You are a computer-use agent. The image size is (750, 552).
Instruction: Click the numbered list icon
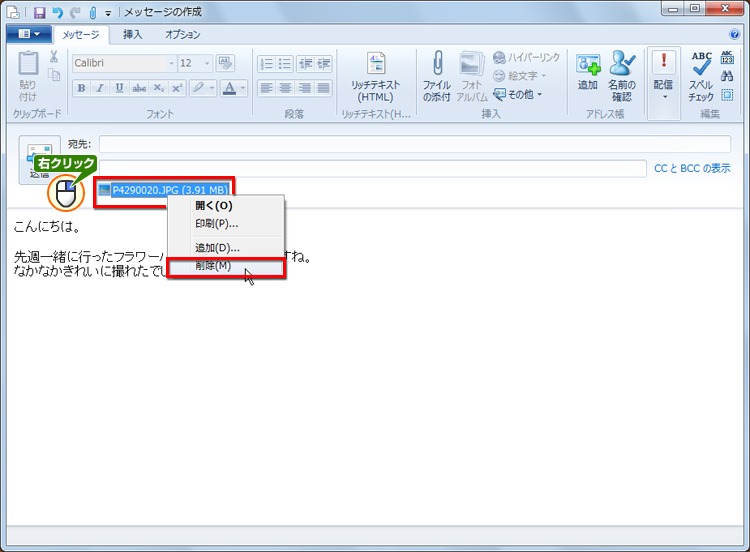point(266,64)
